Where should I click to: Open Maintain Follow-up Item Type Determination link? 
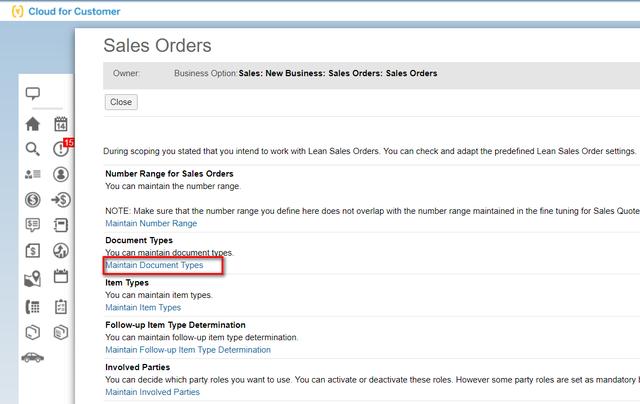(x=188, y=350)
